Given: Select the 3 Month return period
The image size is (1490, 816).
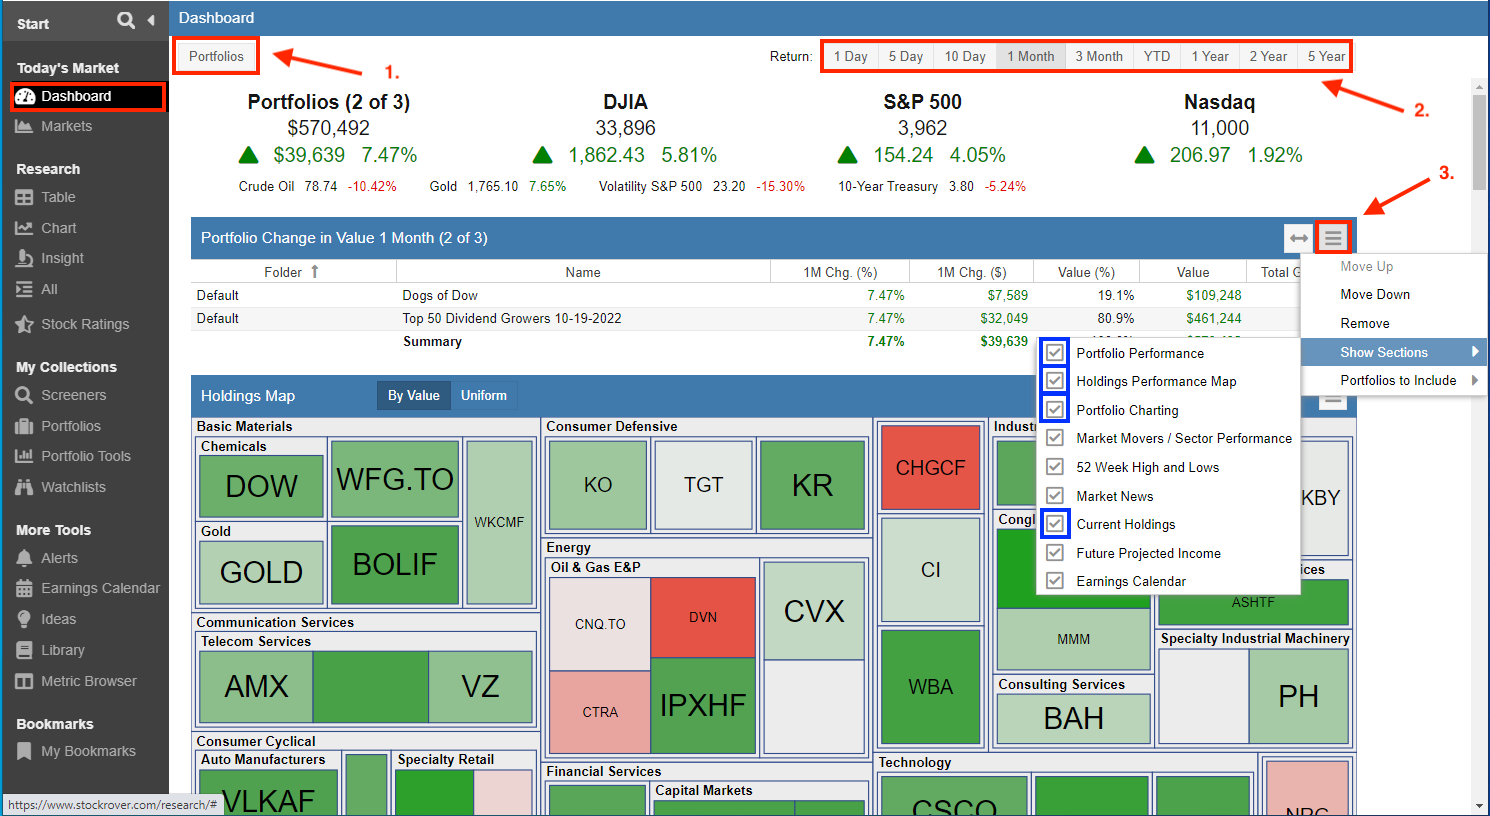Looking at the screenshot, I should (x=1099, y=56).
